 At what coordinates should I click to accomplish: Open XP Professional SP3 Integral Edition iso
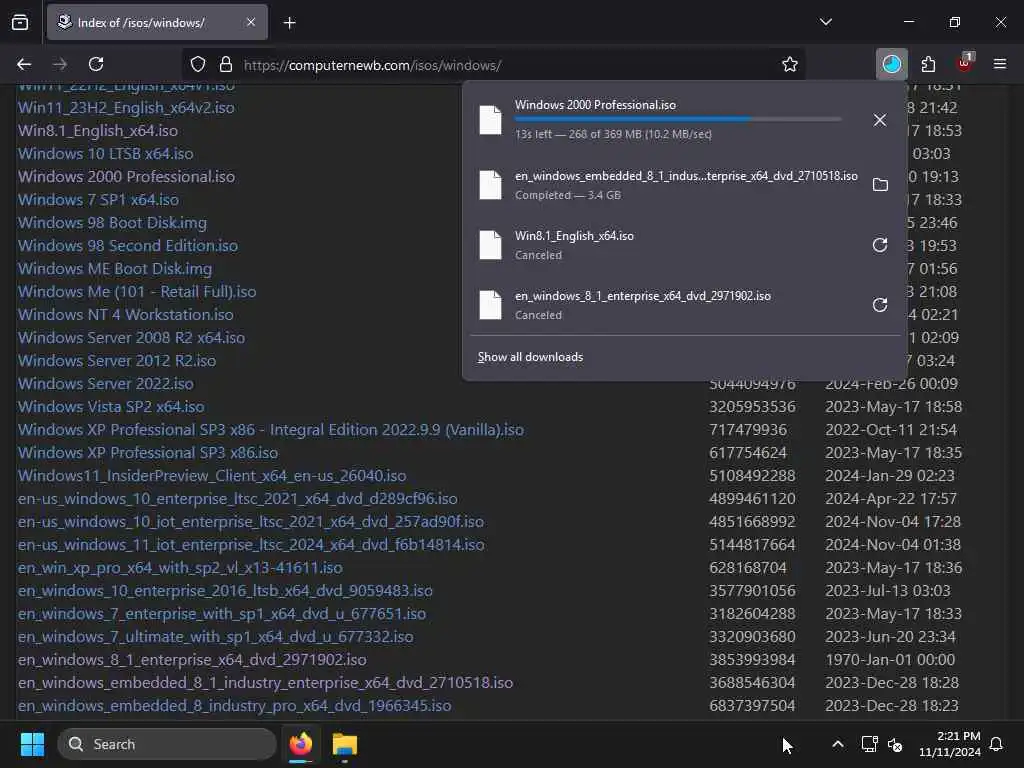click(x=271, y=430)
